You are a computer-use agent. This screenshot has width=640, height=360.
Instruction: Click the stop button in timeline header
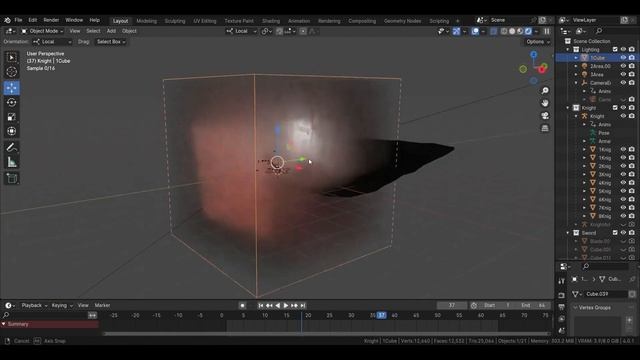point(242,305)
